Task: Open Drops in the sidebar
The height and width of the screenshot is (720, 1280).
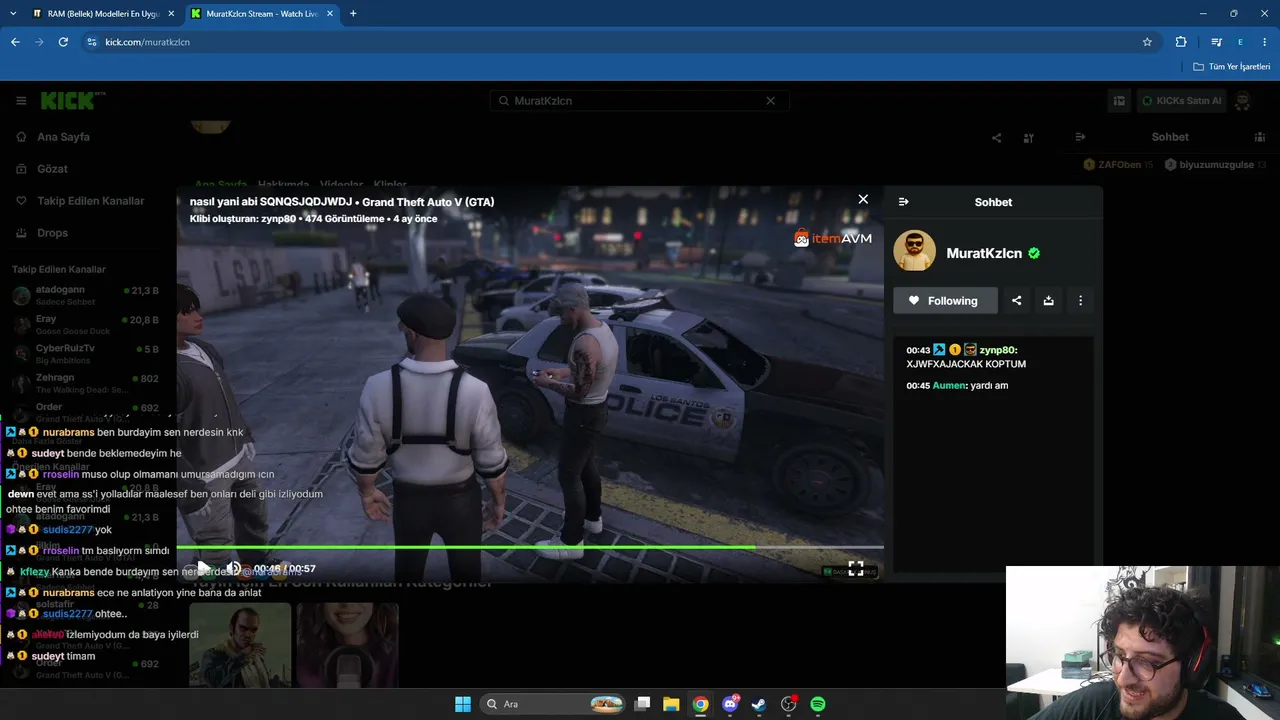Action: coord(52,233)
